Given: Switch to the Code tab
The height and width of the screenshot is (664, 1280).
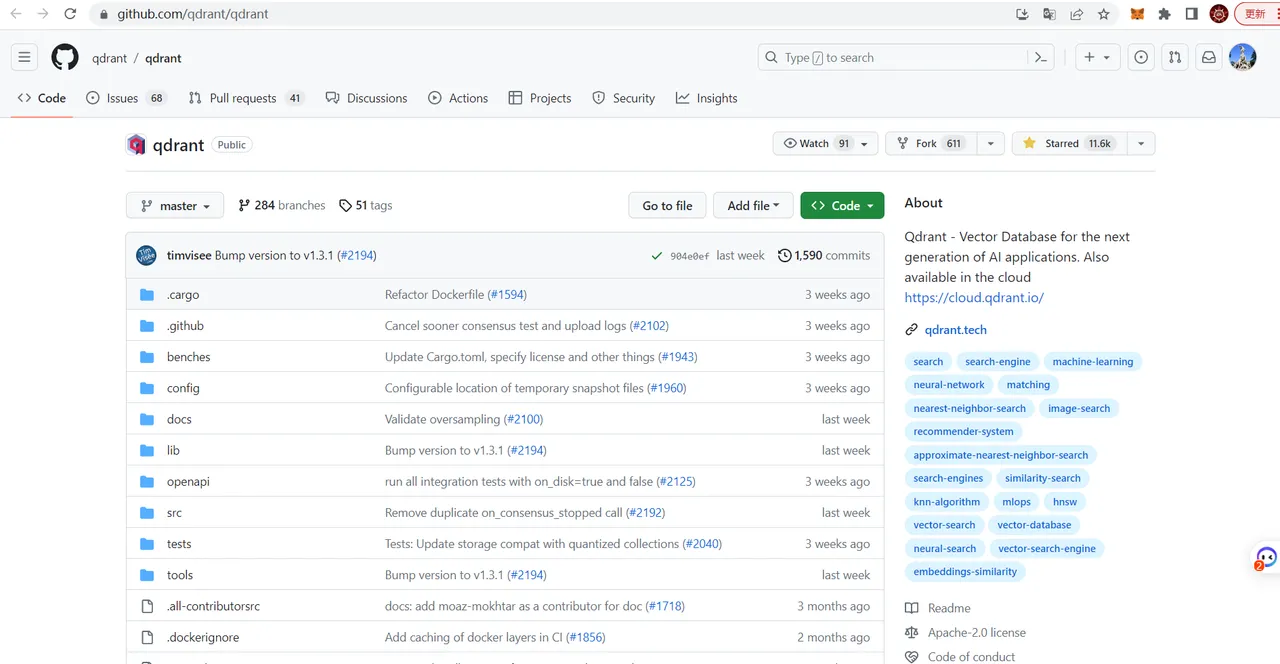Looking at the screenshot, I should coord(42,98).
